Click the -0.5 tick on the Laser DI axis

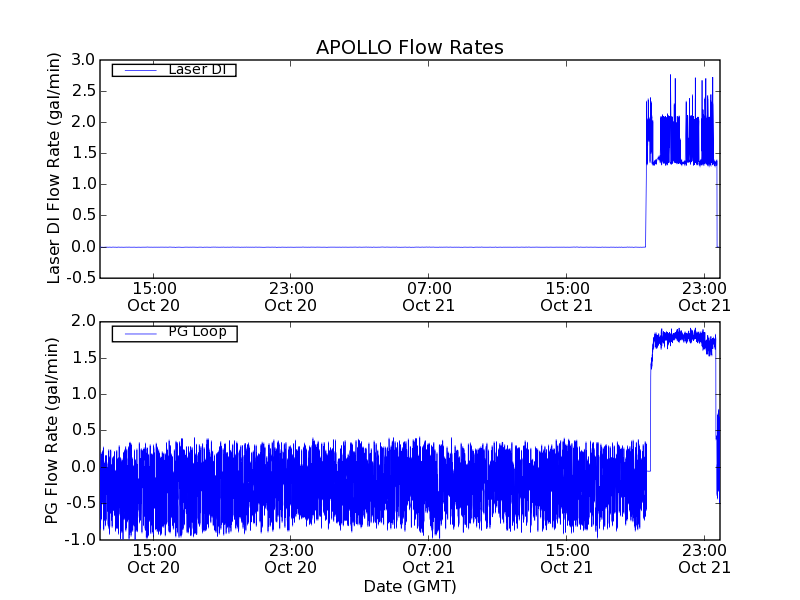[81, 277]
